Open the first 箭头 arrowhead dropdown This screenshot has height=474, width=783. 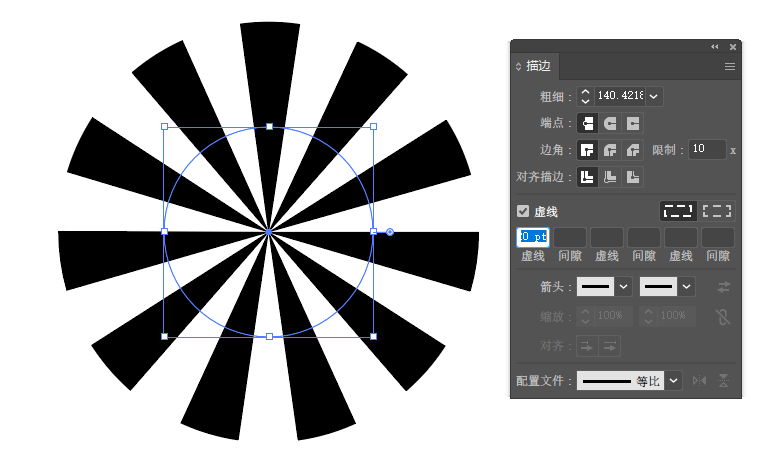(x=625, y=287)
